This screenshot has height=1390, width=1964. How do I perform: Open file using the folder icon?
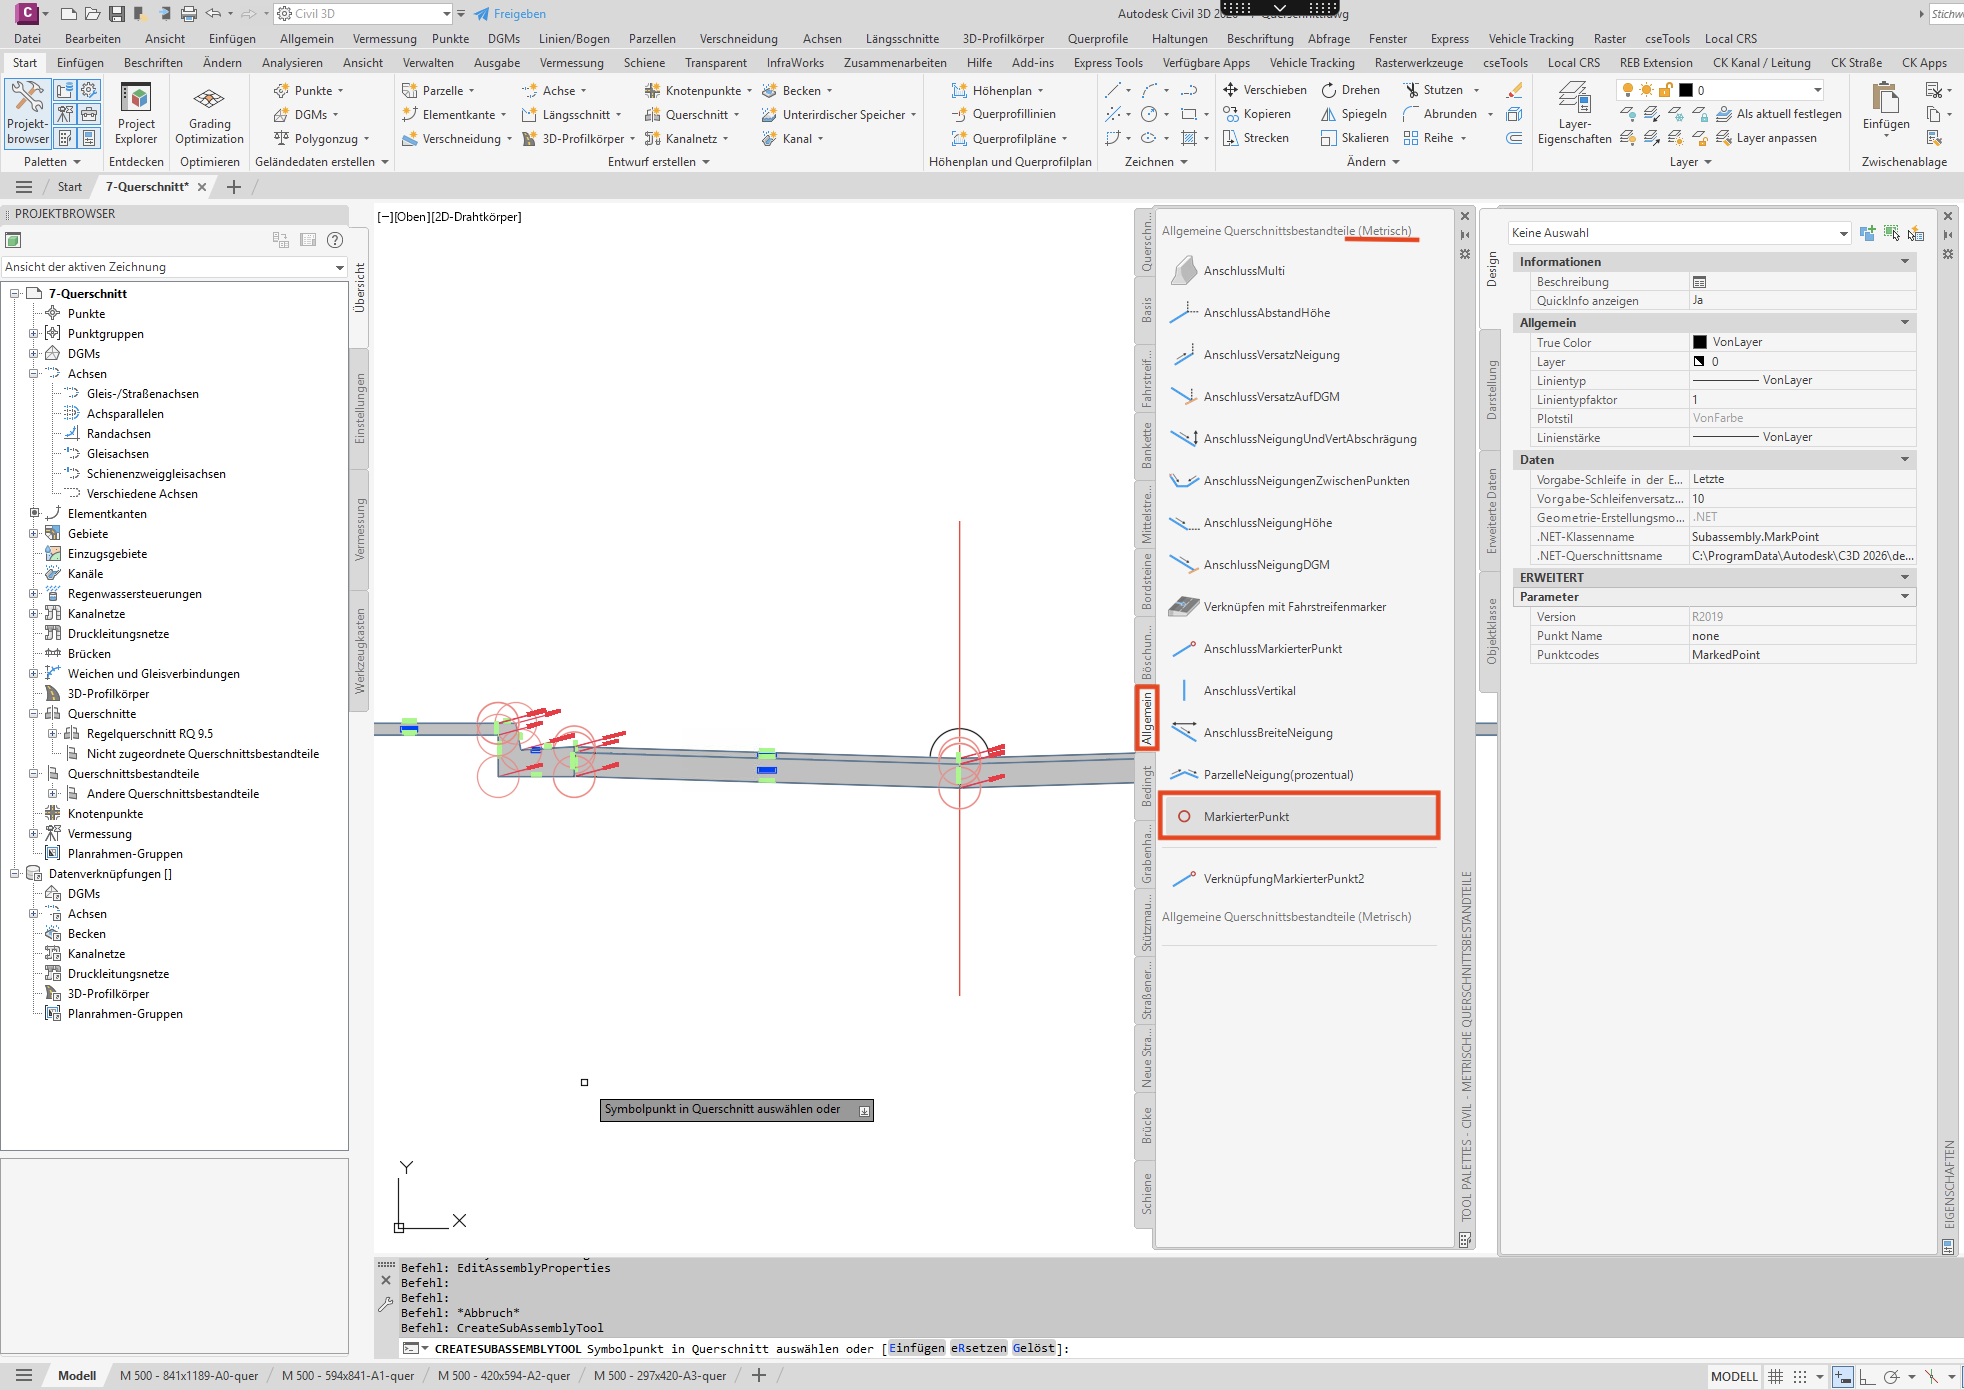(x=92, y=13)
